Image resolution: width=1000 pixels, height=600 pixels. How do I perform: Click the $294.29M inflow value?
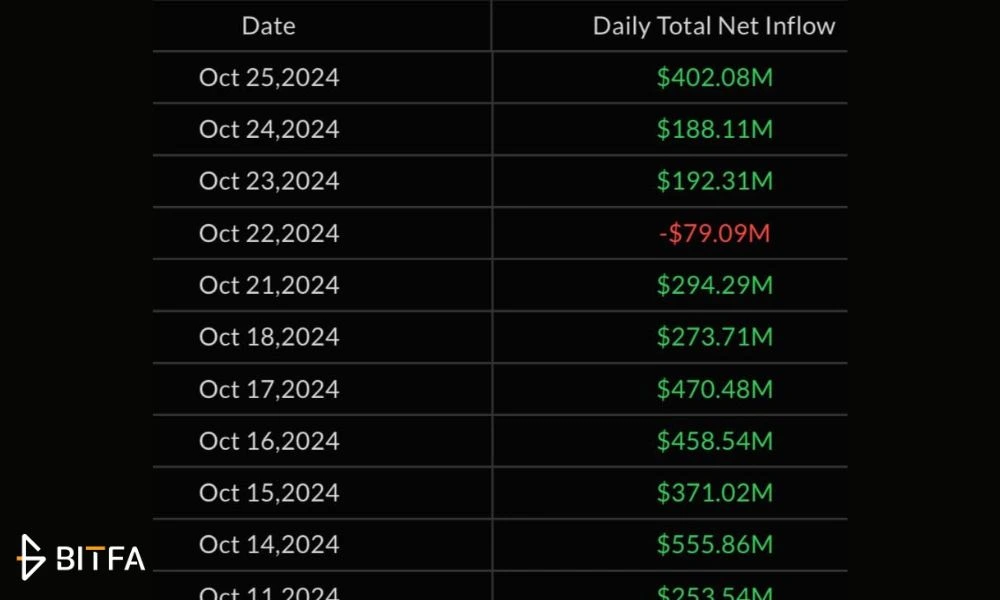[x=714, y=285]
